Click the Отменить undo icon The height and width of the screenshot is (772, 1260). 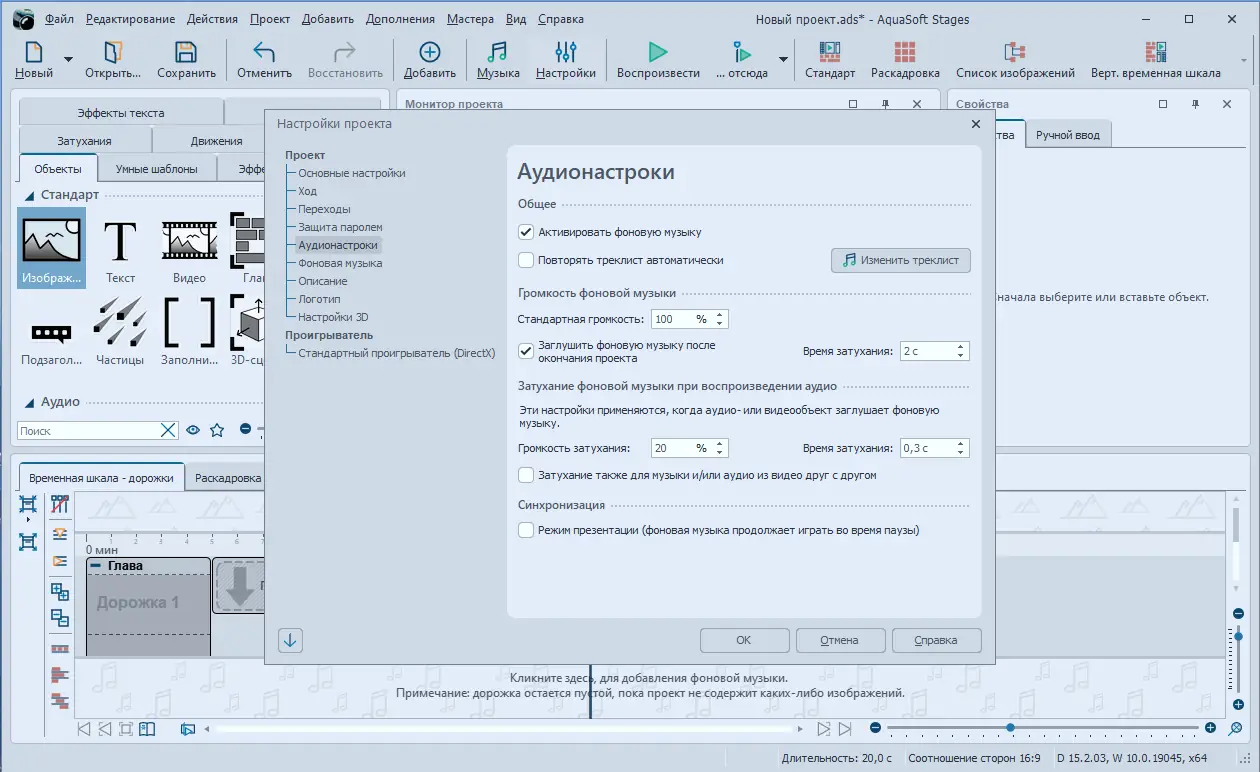click(264, 52)
